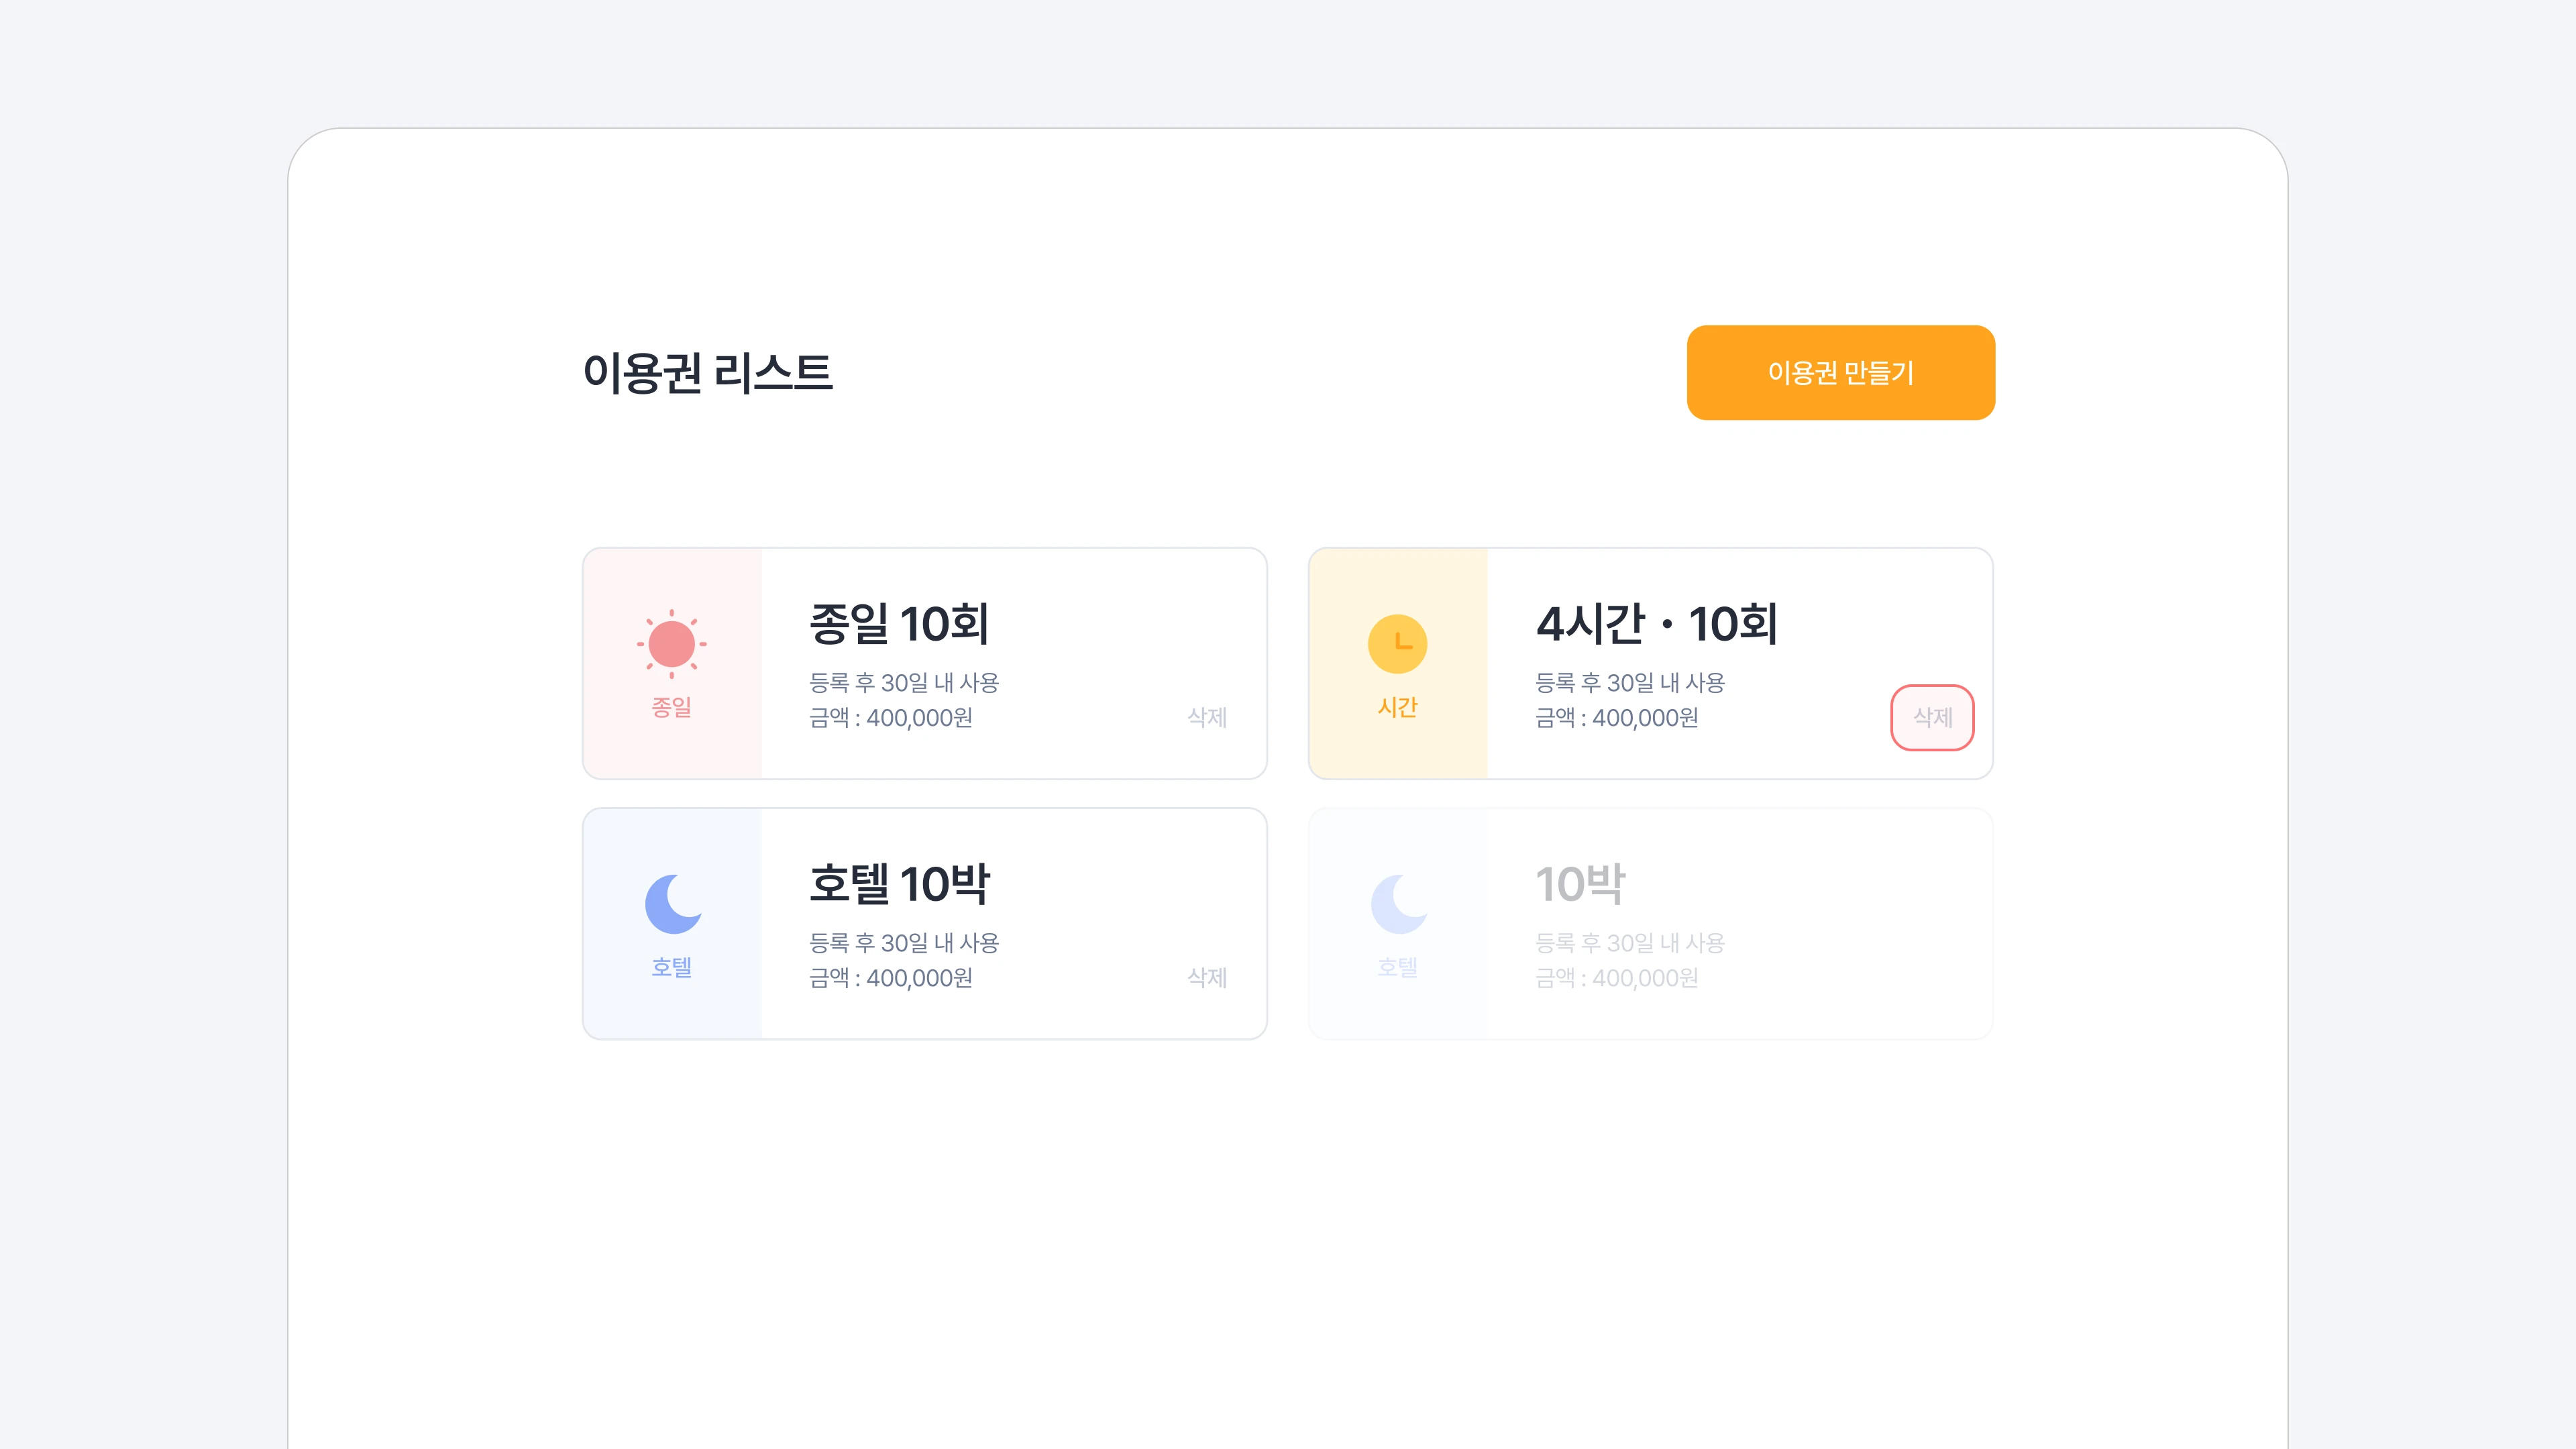The width and height of the screenshot is (2576, 1449).
Task: Delete the 종일 10회 pass via 삭제
Action: (1207, 717)
